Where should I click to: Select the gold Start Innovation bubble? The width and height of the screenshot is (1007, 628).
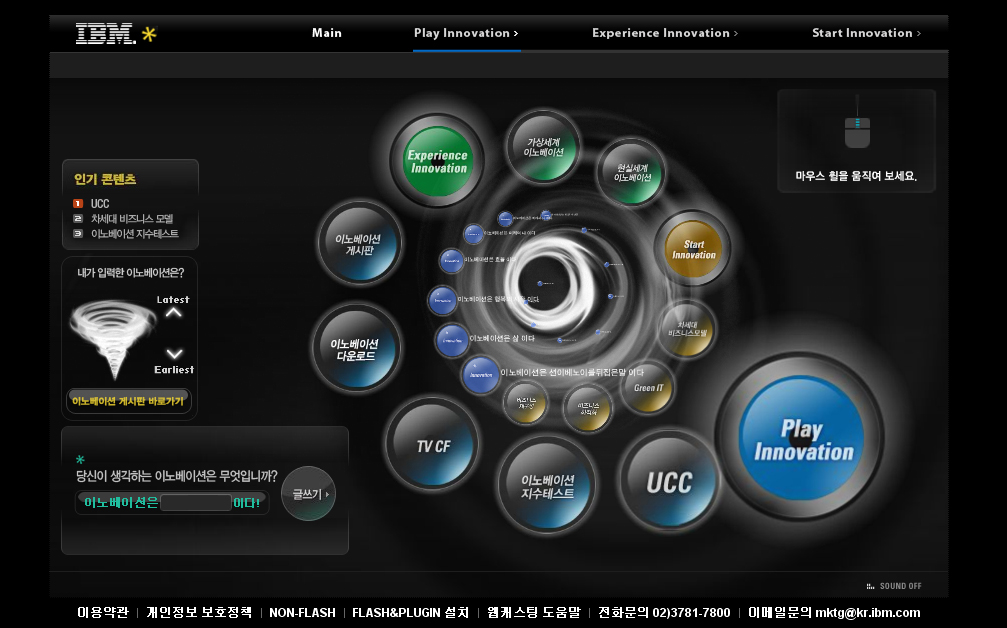click(693, 249)
